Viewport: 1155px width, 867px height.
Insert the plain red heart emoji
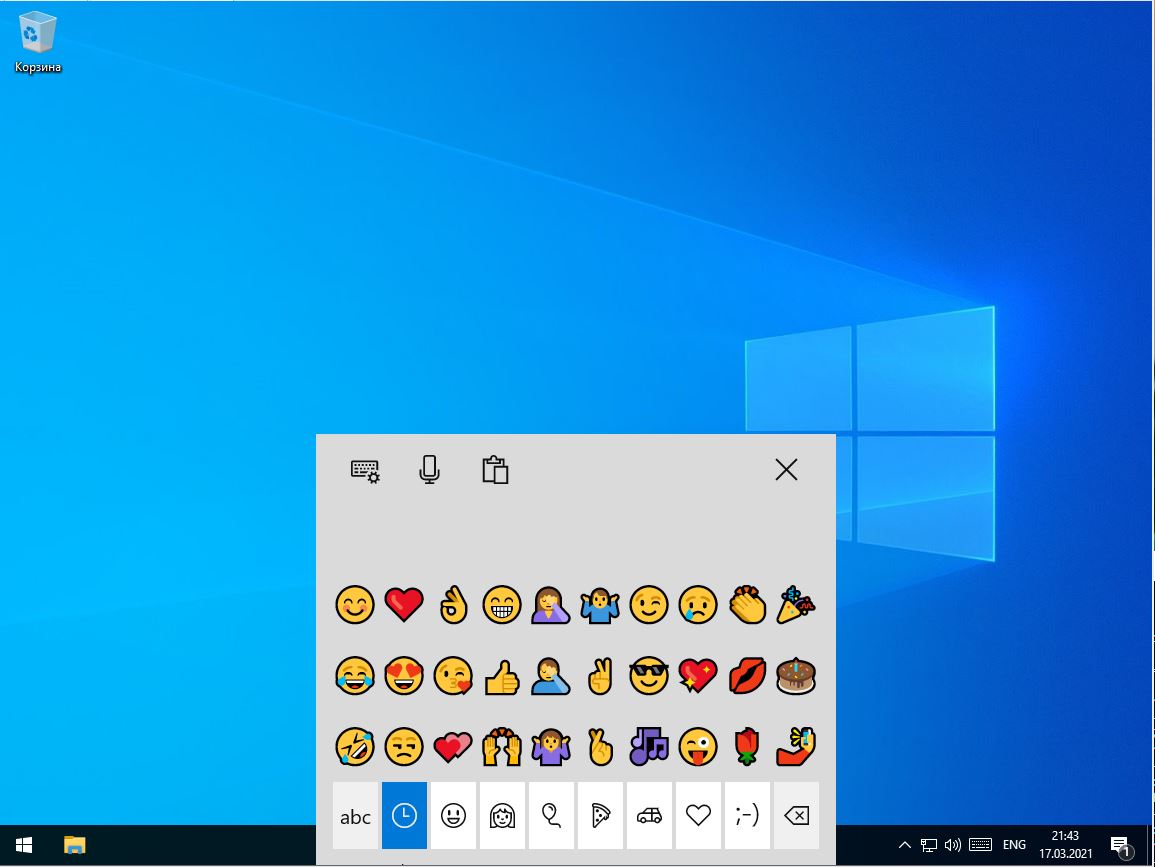pos(404,605)
